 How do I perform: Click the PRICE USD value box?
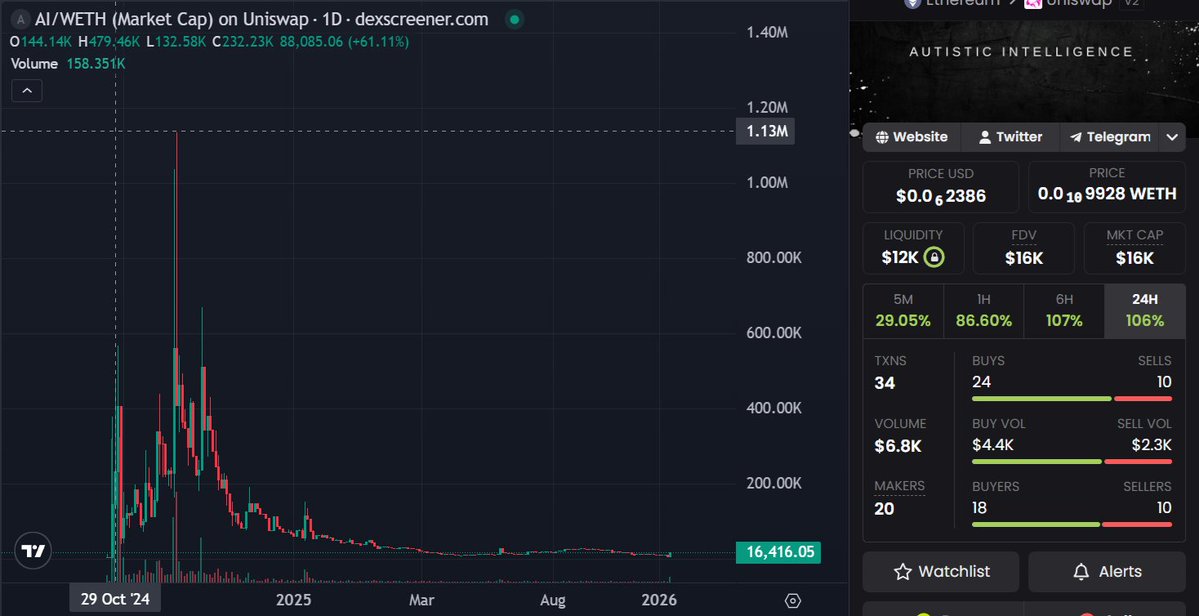click(x=941, y=186)
